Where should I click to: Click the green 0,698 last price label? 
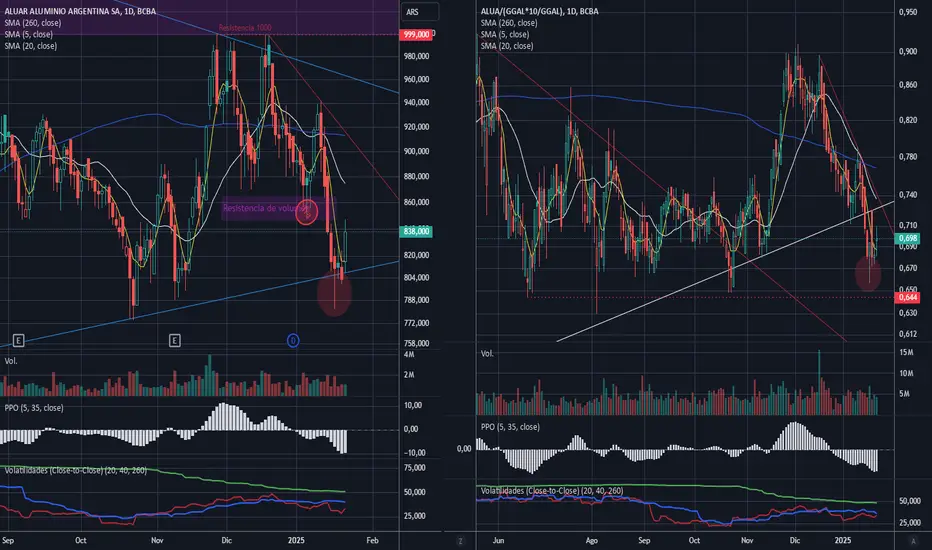pyautogui.click(x=908, y=238)
